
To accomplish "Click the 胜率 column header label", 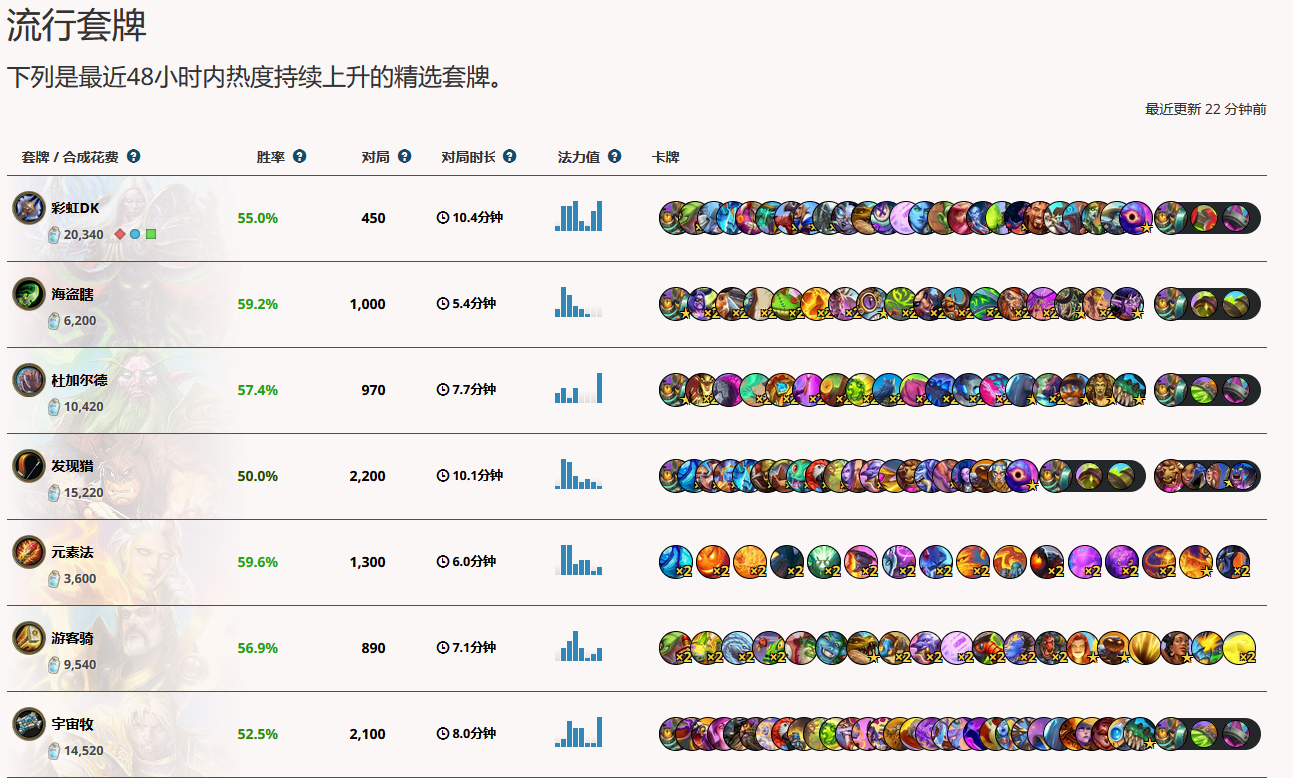I will pyautogui.click(x=271, y=157).
